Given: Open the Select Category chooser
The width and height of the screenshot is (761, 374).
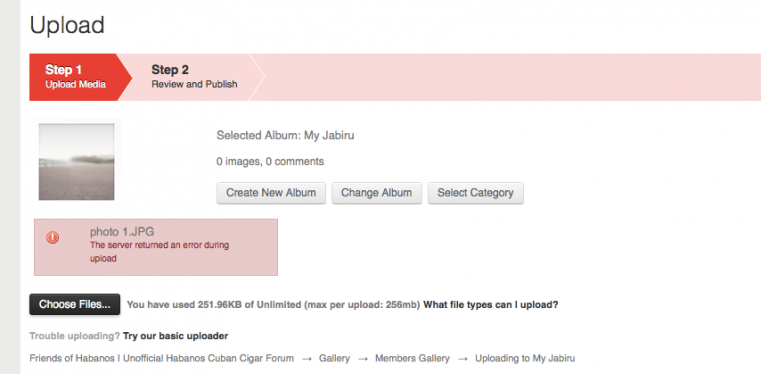Looking at the screenshot, I should [476, 193].
